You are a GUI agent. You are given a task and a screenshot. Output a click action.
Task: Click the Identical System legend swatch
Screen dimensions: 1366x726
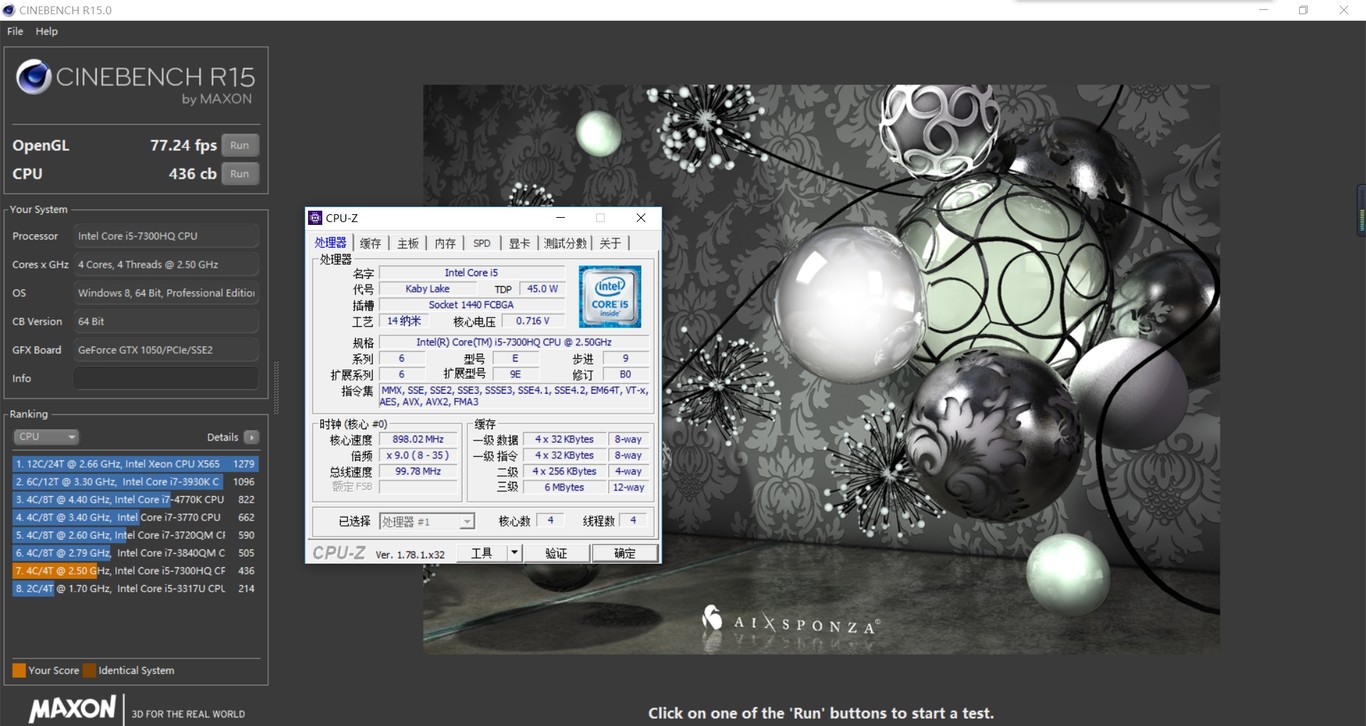[x=89, y=670]
